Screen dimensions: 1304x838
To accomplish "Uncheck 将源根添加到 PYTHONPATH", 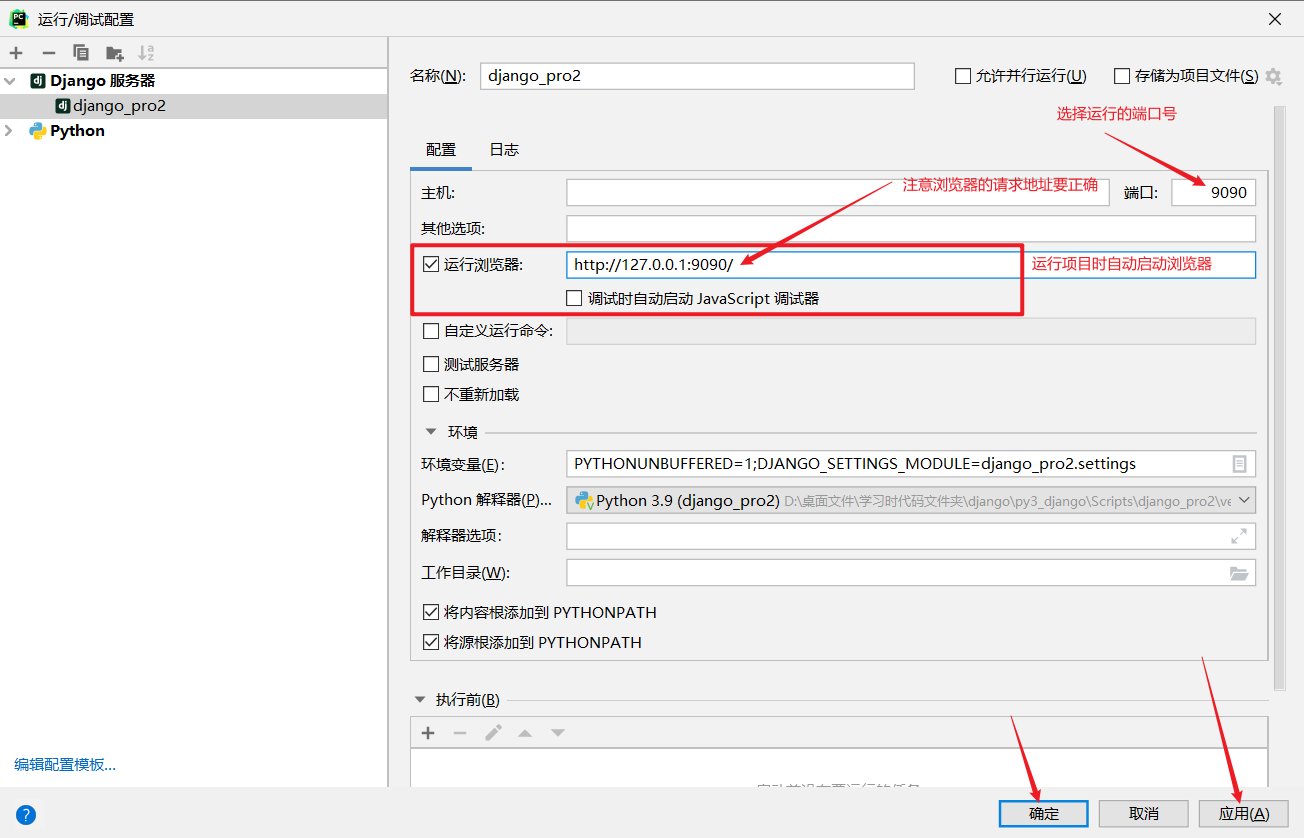I will click(431, 642).
